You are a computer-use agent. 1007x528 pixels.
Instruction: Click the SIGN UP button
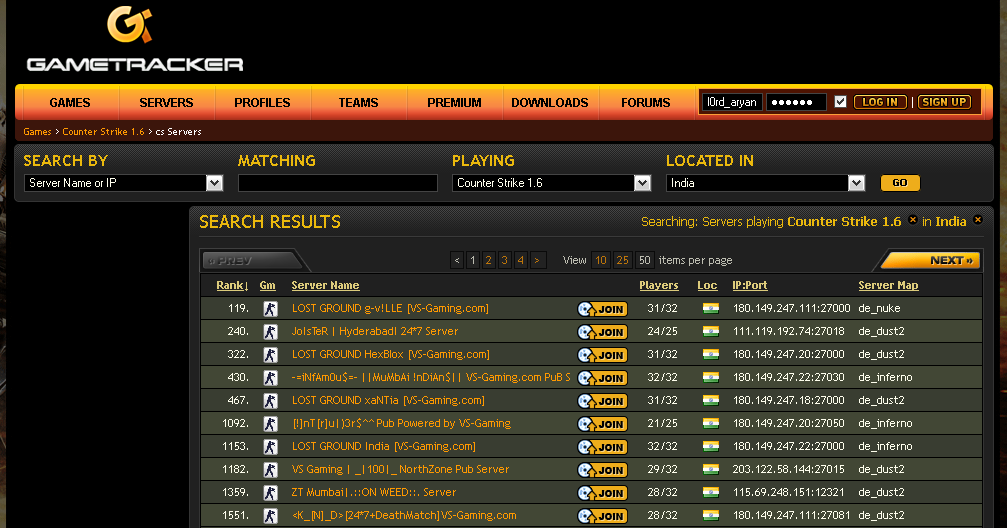coord(944,102)
